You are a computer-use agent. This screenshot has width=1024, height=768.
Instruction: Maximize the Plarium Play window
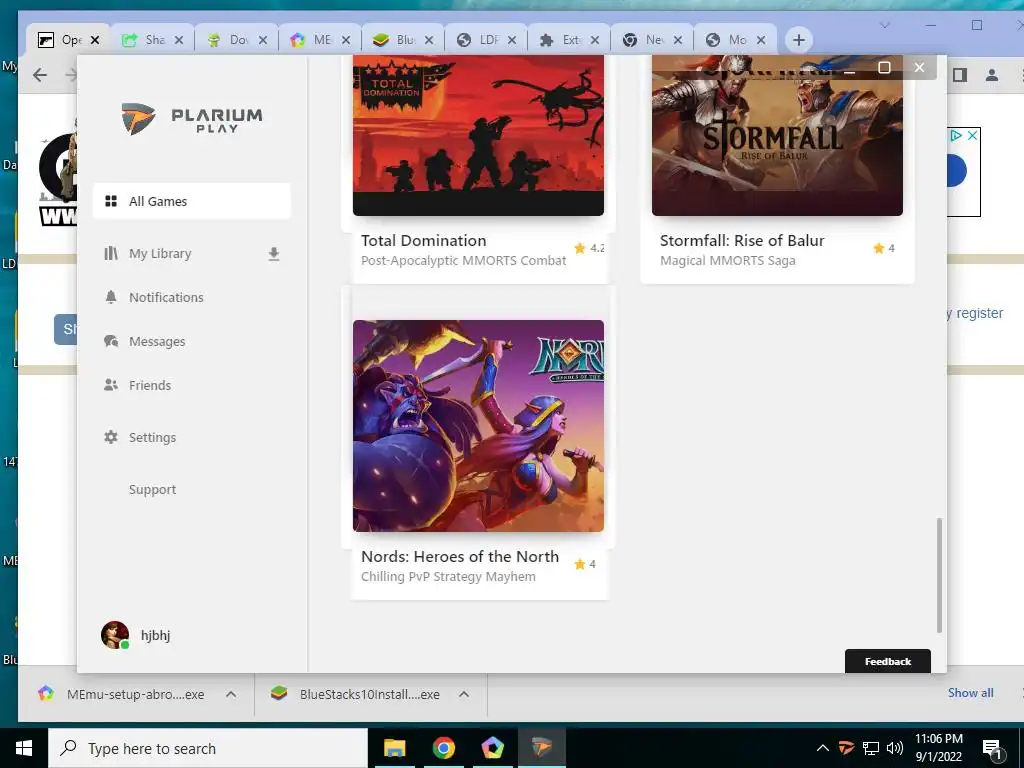(x=884, y=67)
